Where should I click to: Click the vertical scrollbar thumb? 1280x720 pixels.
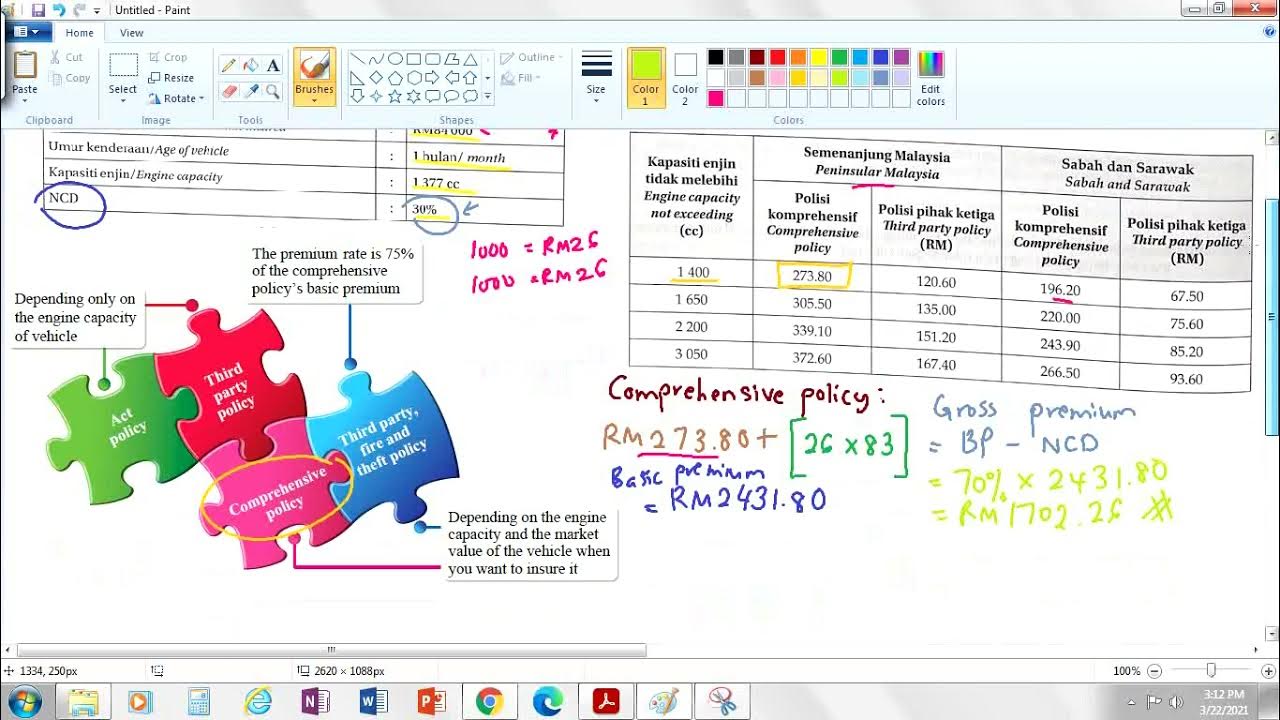click(1272, 317)
